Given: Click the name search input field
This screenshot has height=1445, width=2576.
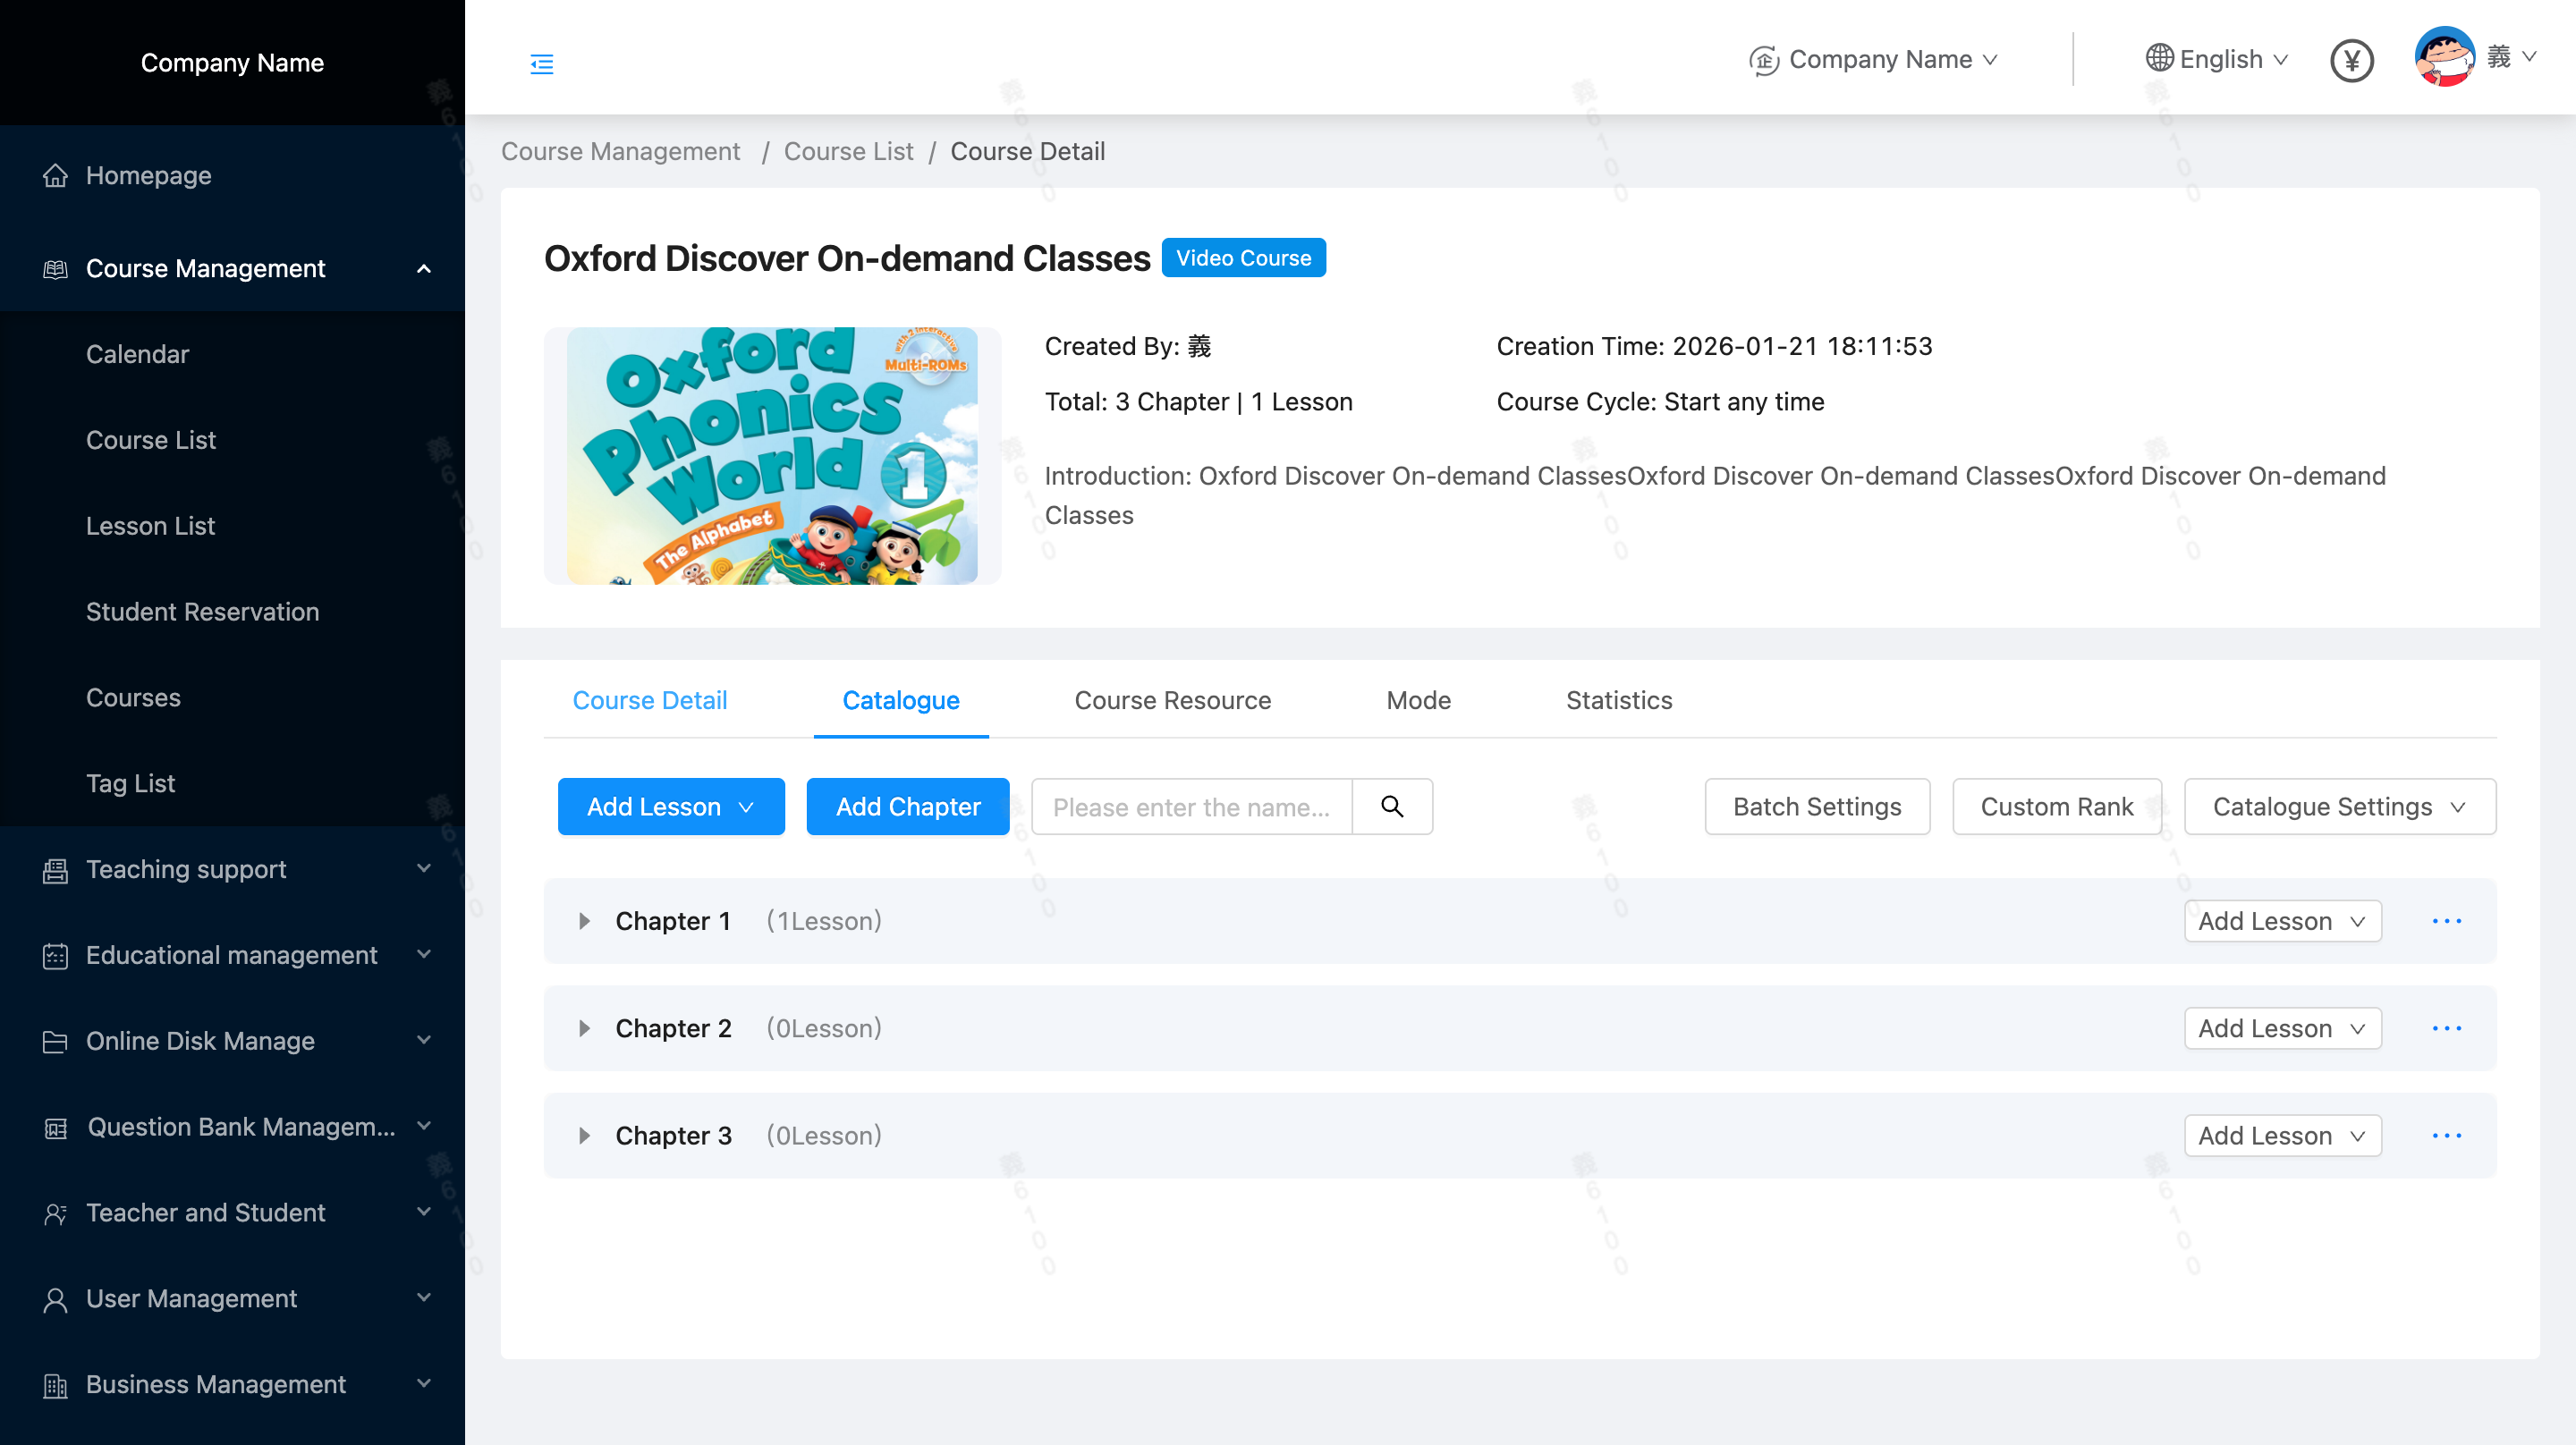Looking at the screenshot, I should point(1190,806).
